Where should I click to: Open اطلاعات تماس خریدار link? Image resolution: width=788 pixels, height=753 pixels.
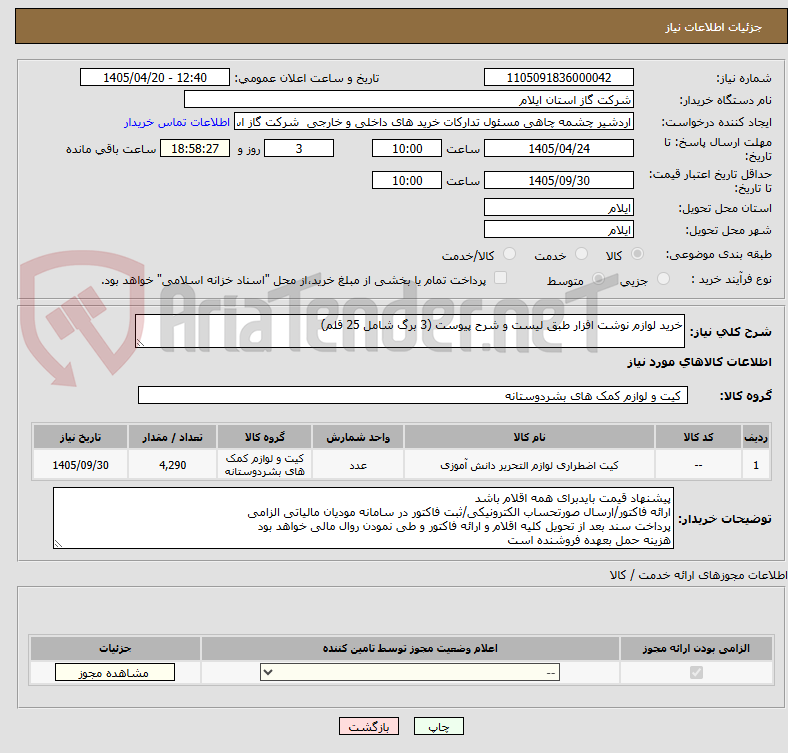pyautogui.click(x=177, y=122)
